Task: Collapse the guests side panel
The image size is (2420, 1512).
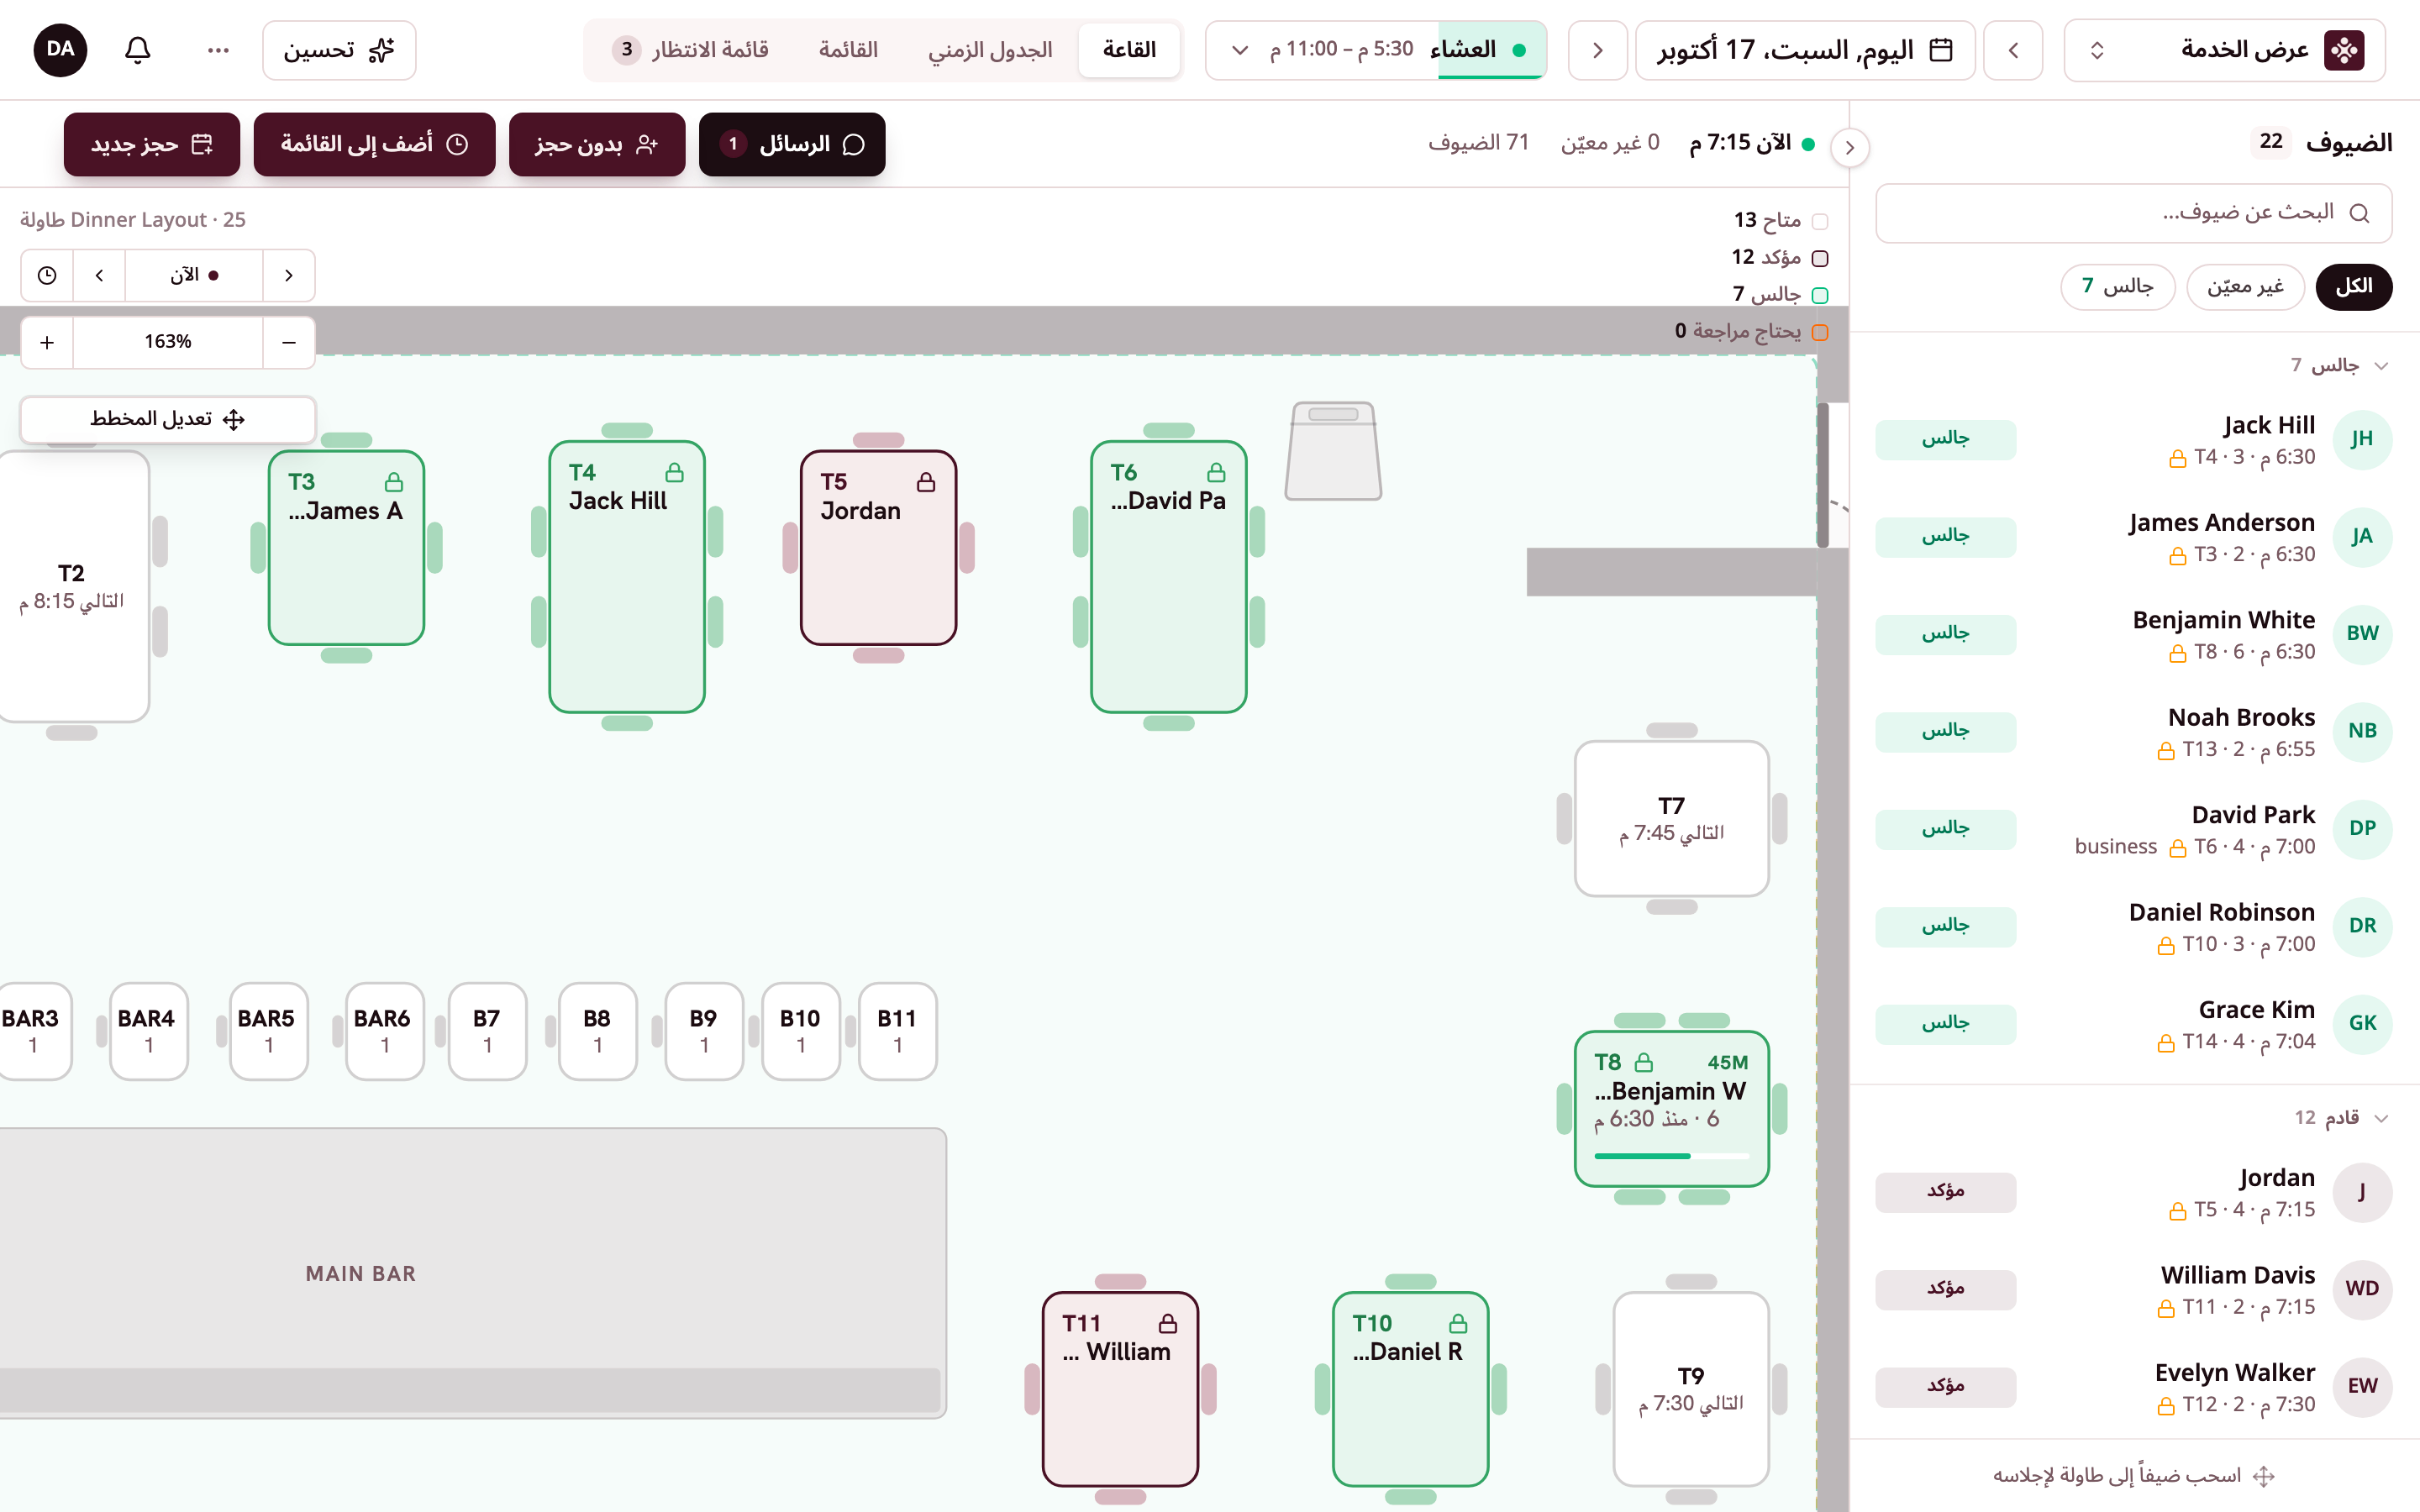Action: (1850, 148)
